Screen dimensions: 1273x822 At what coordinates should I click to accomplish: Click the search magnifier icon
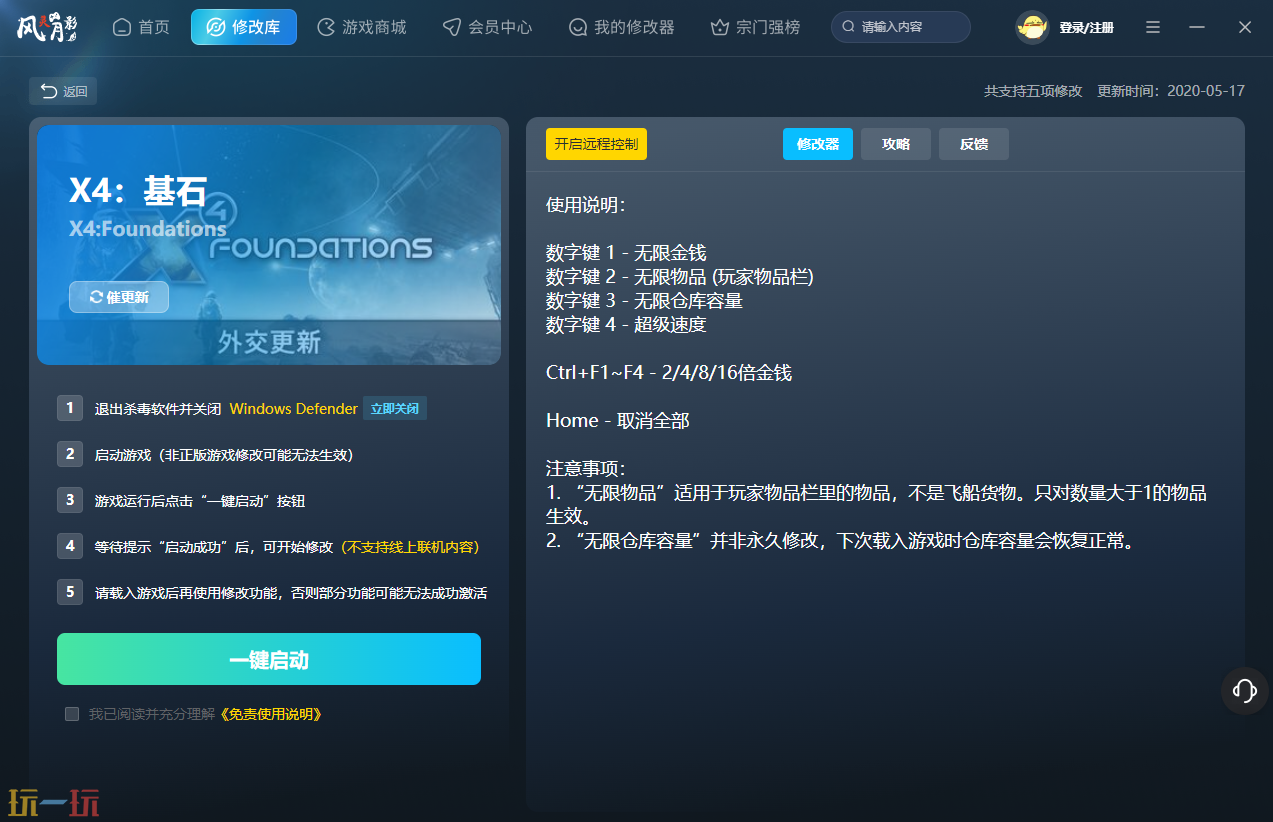point(849,27)
